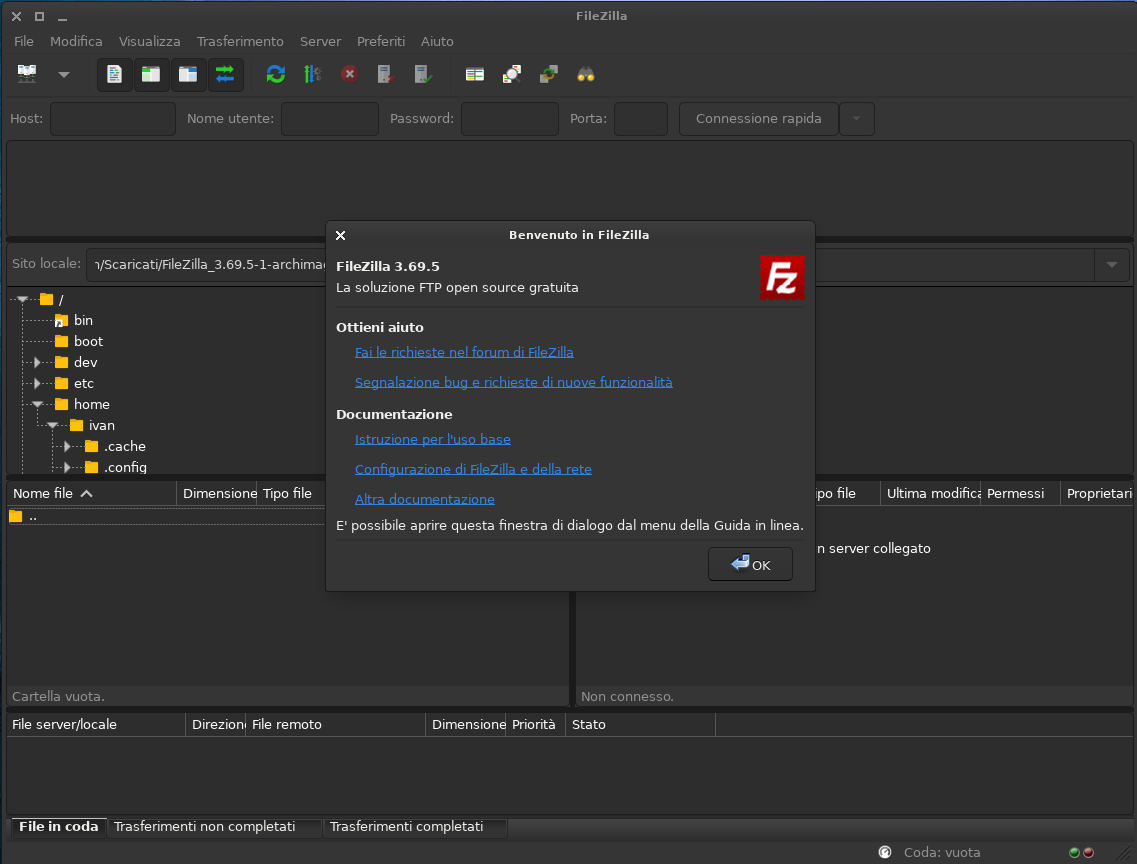Sort local list by Nome file
This screenshot has height=864, width=1137.
pos(92,494)
